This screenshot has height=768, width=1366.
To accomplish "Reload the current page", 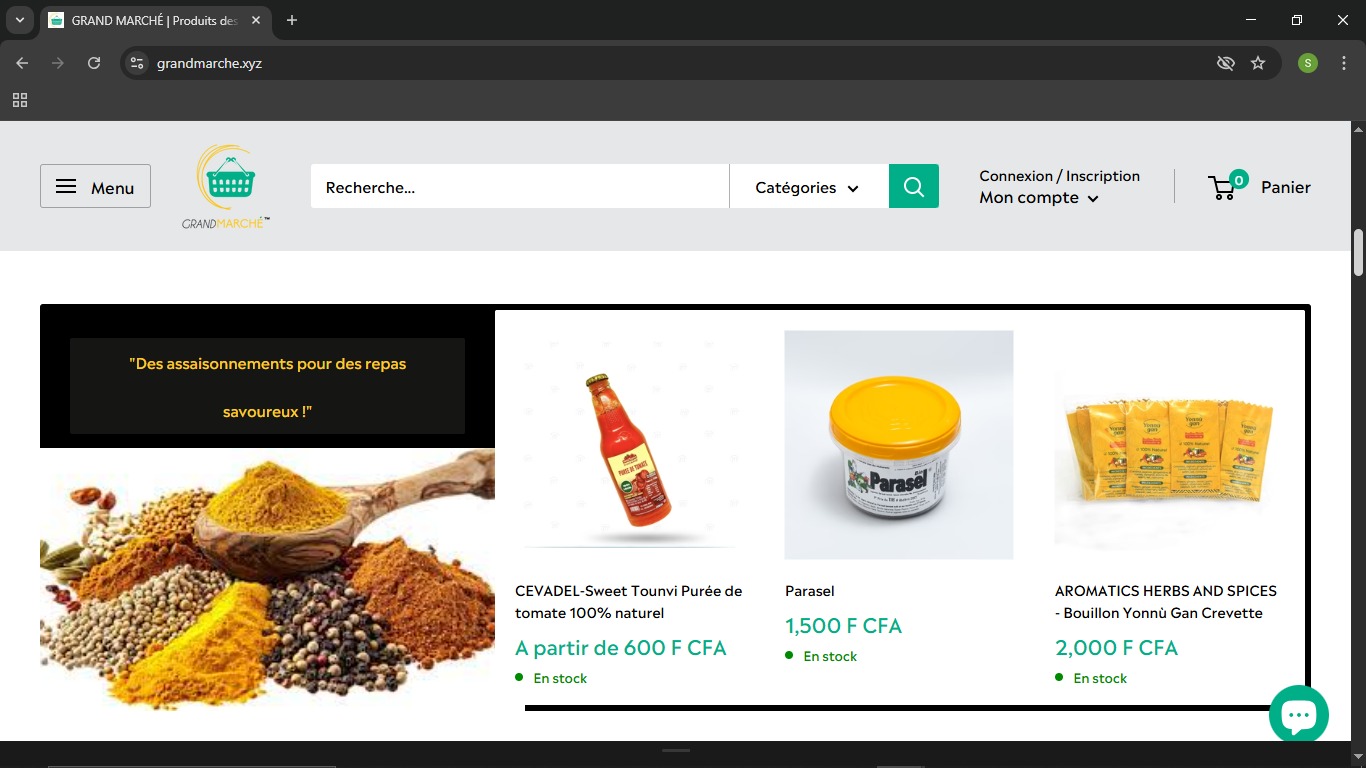I will (x=94, y=63).
